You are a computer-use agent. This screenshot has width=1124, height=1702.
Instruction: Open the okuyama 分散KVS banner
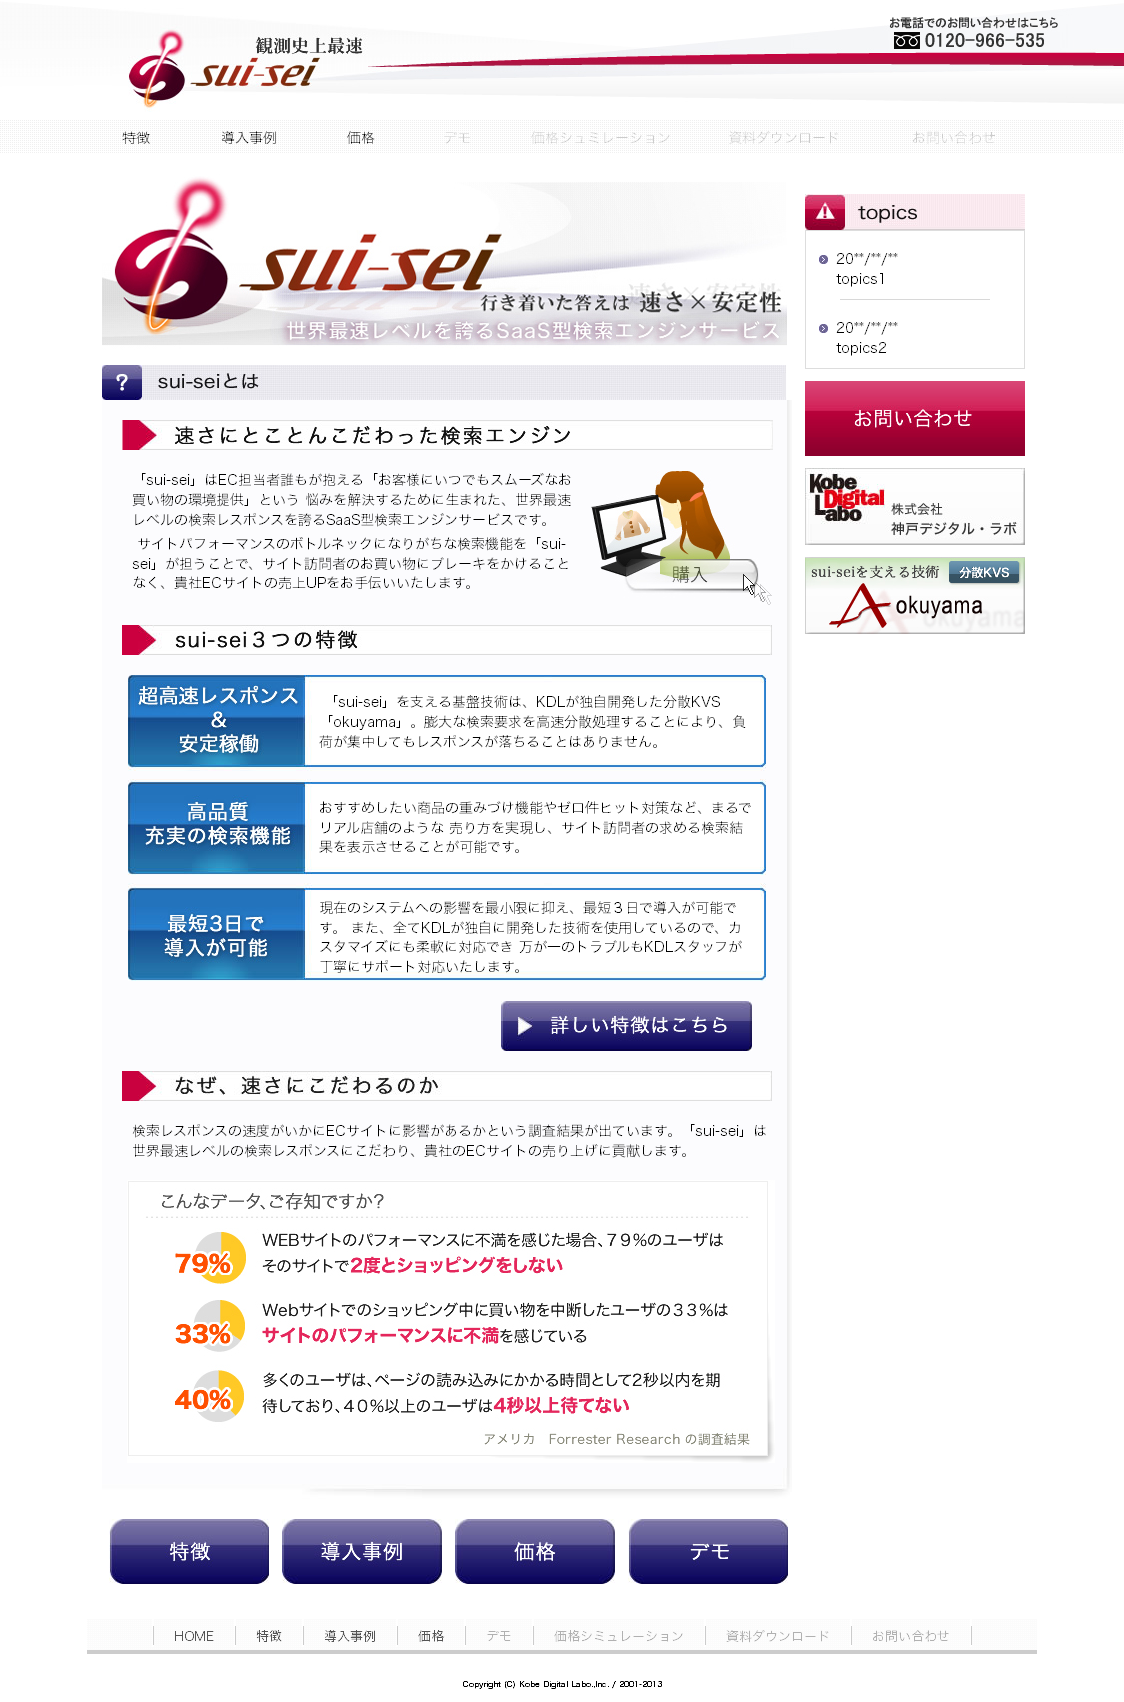pos(915,595)
